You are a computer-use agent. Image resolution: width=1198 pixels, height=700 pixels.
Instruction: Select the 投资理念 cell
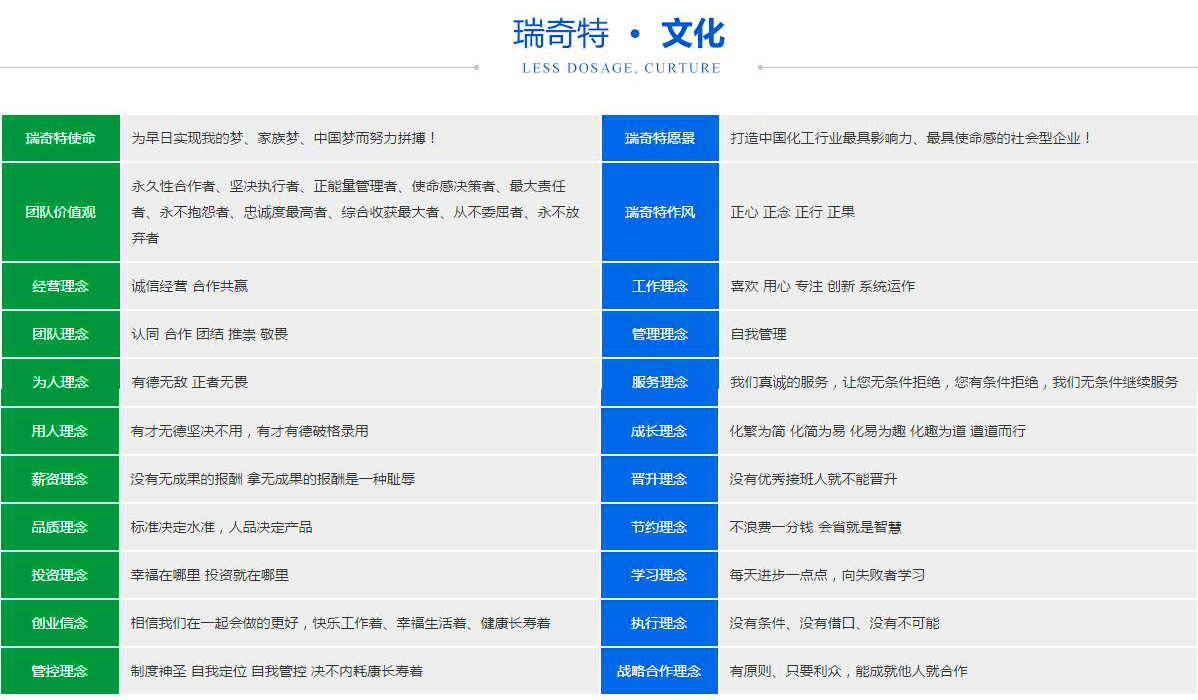pyautogui.click(x=60, y=575)
